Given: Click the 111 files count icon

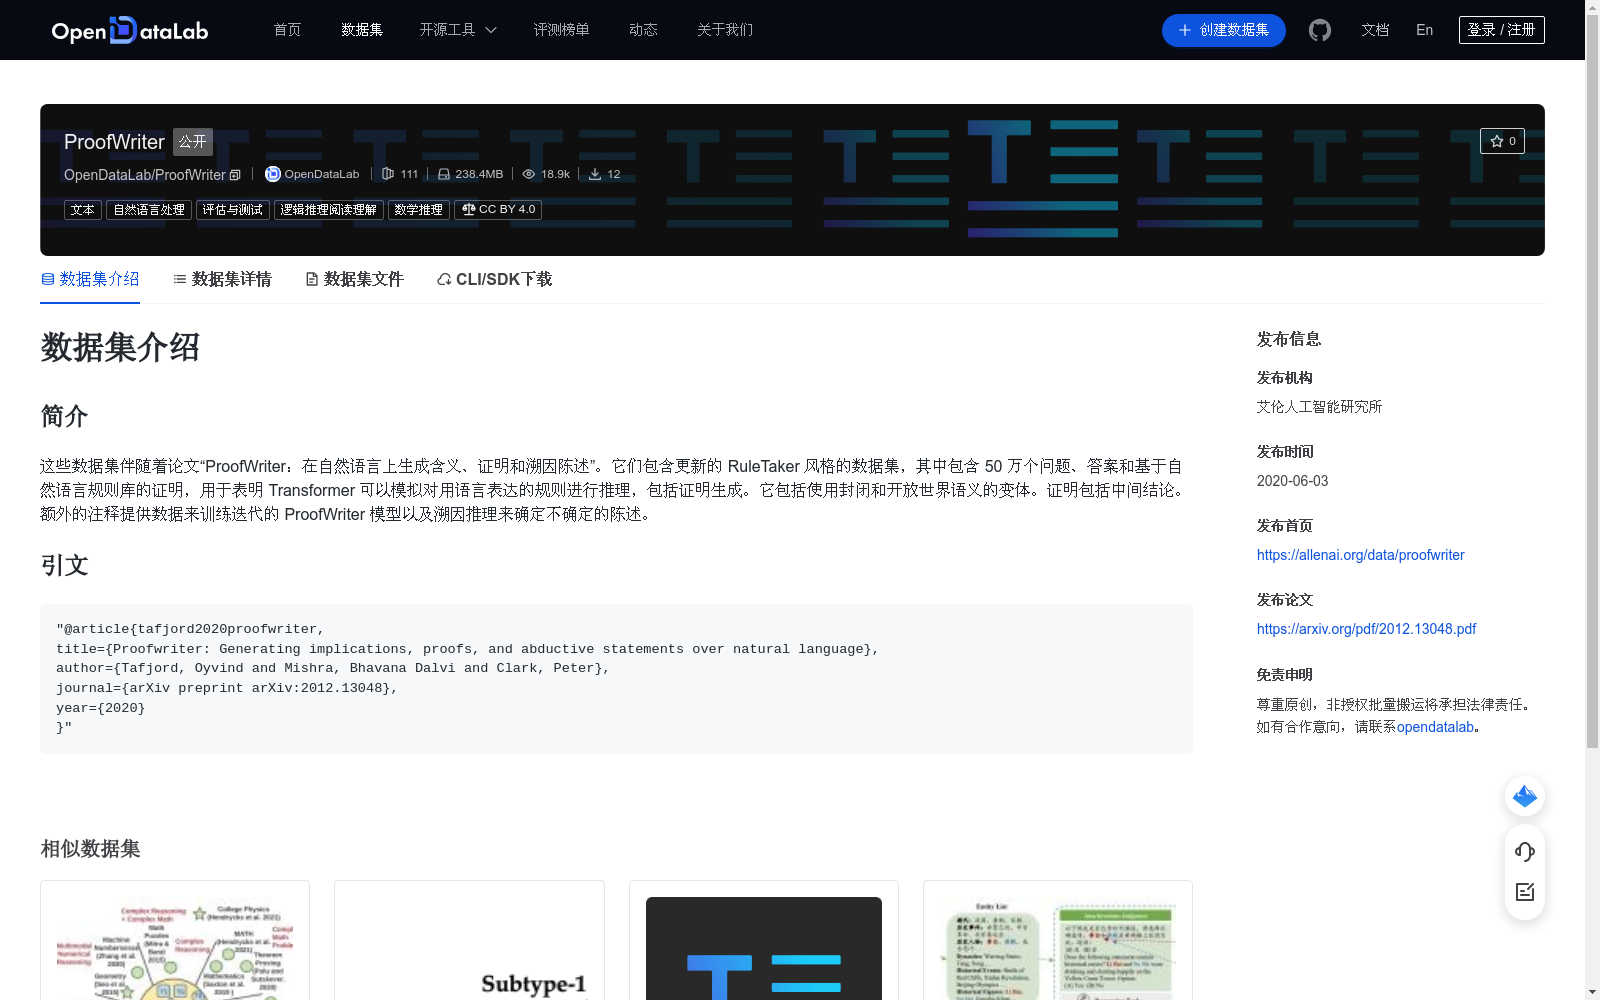Looking at the screenshot, I should (x=388, y=174).
